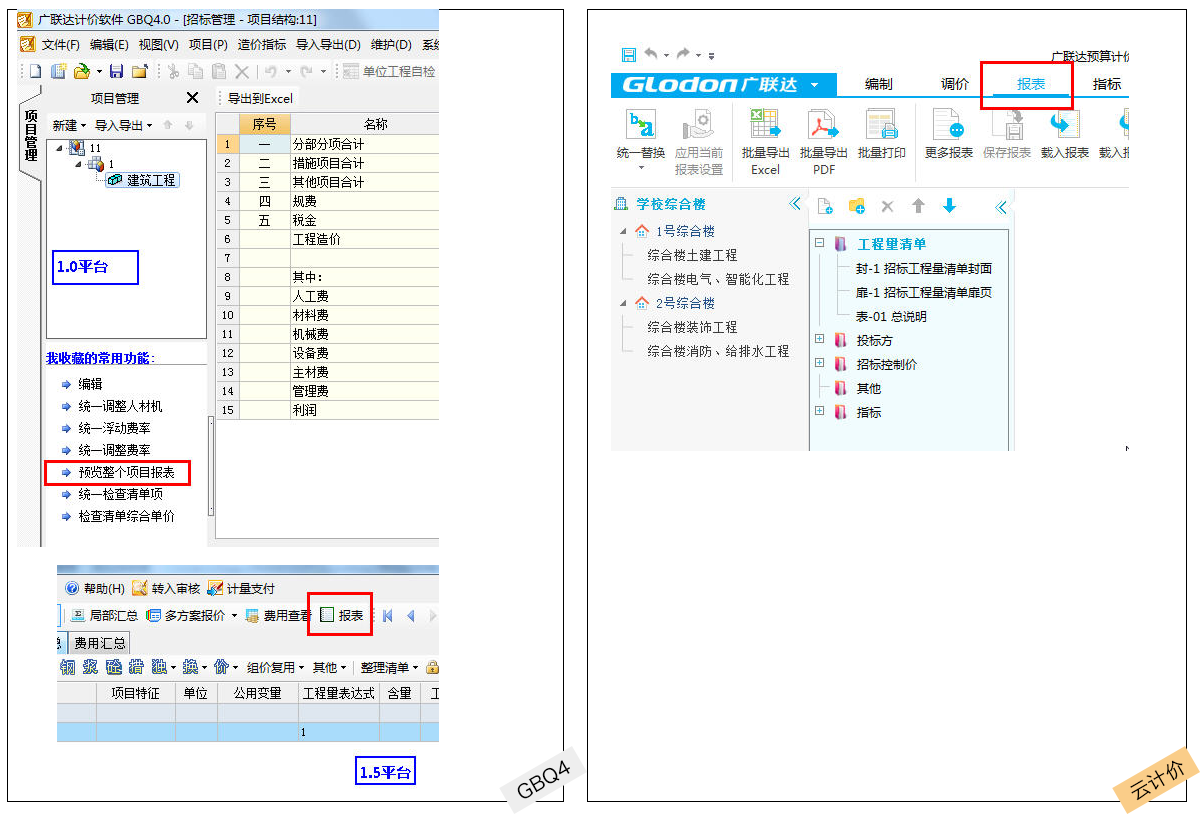This screenshot has width=1200, height=814.
Task: Click the blue save icon in GBQ4 toolbar
Action: click(116, 71)
